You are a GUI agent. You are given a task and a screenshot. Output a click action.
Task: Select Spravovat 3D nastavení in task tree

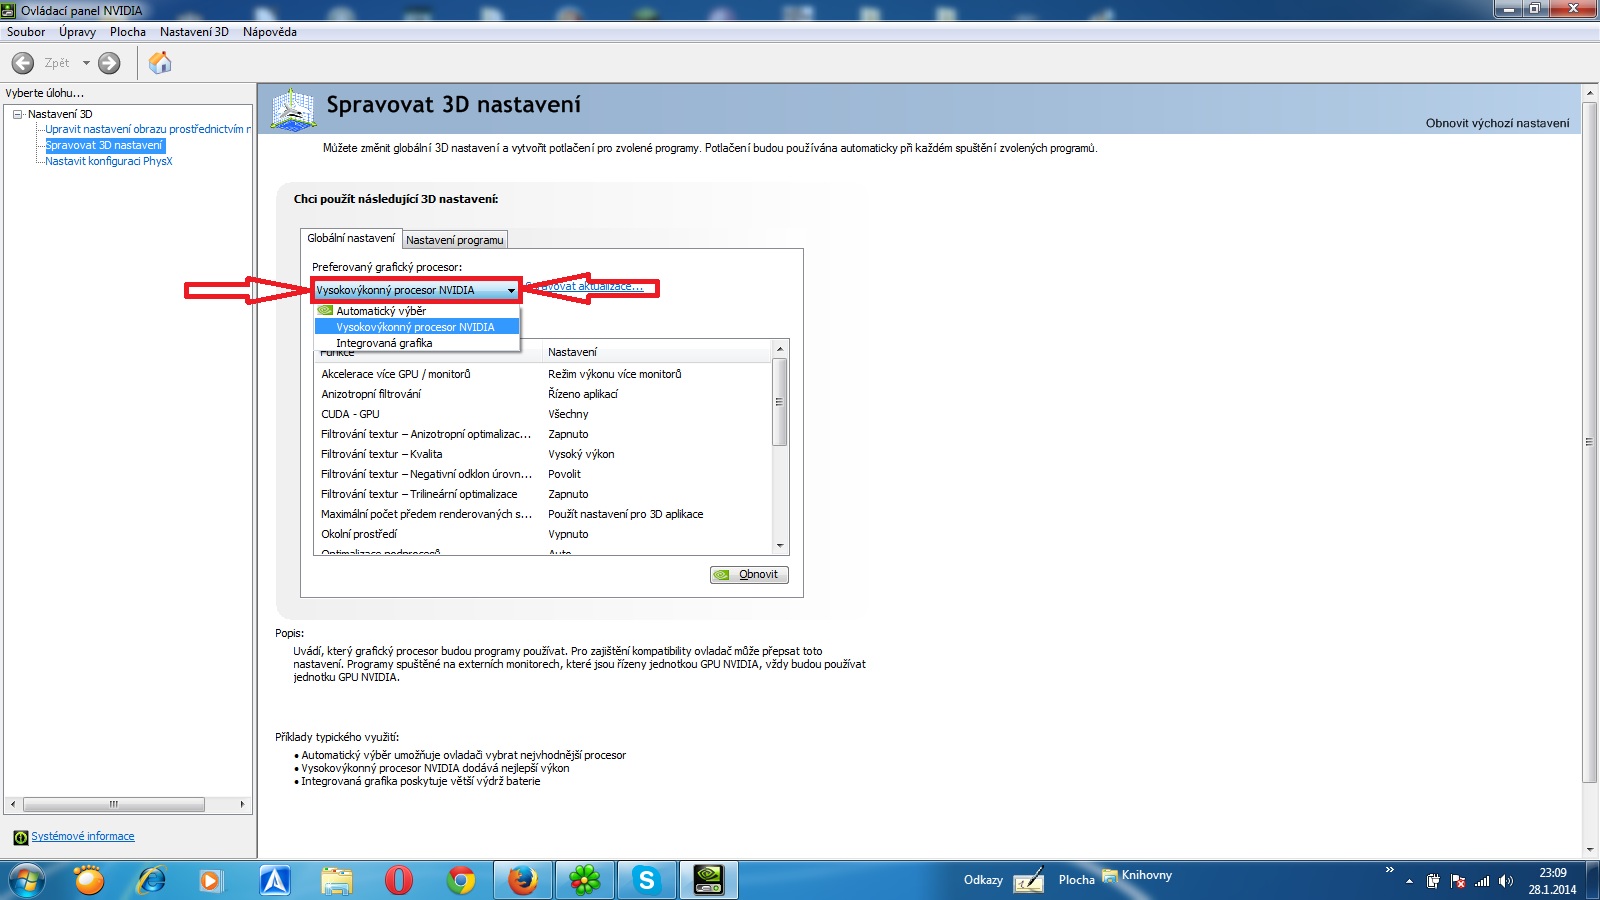point(105,145)
